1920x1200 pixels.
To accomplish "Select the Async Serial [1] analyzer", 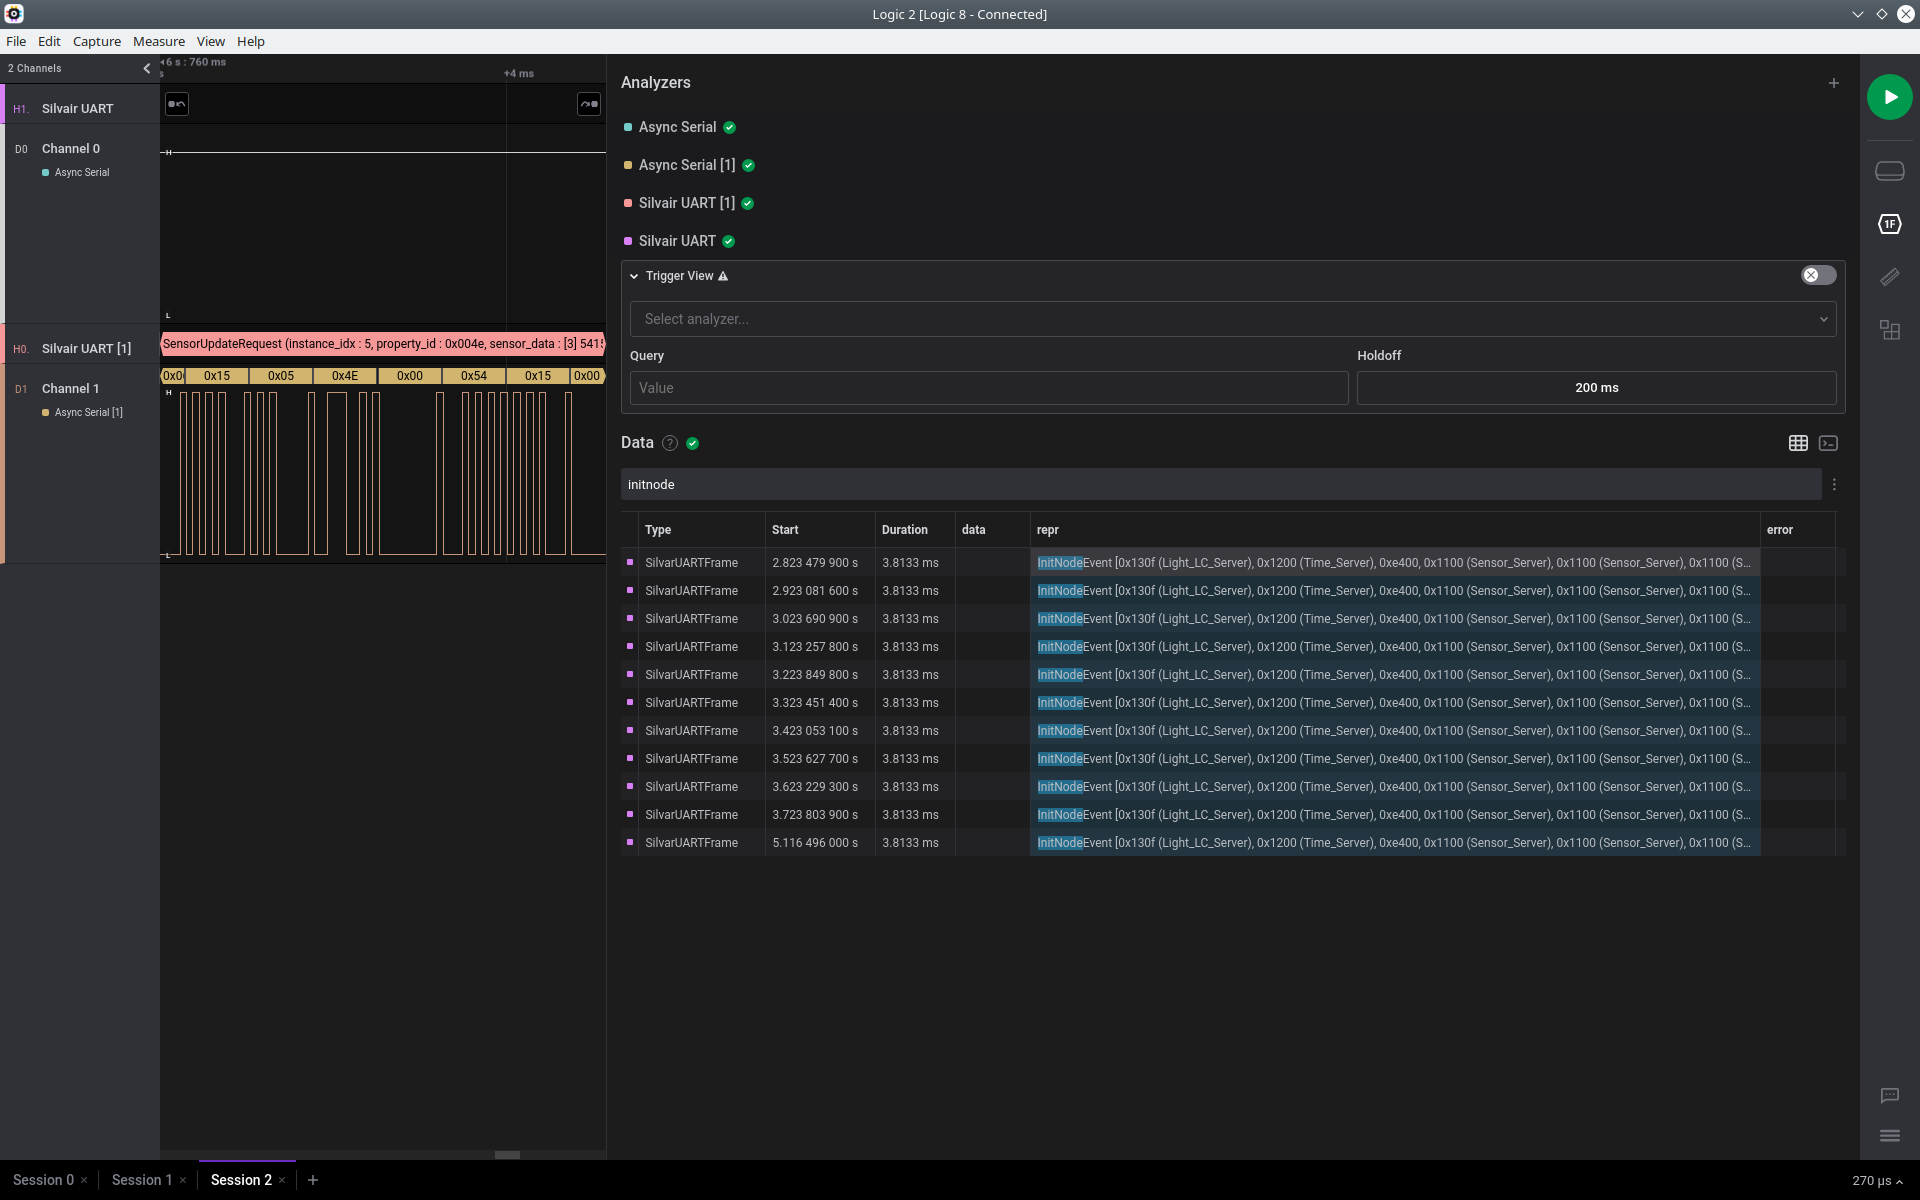I will point(686,165).
